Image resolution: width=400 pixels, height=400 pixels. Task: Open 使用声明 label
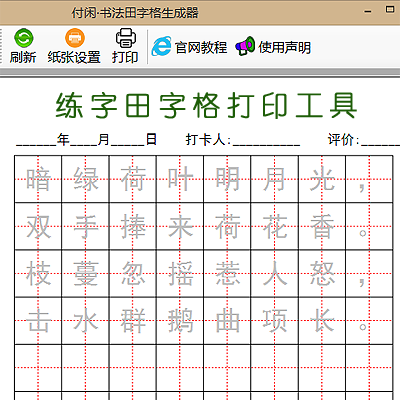pyautogui.click(x=285, y=47)
